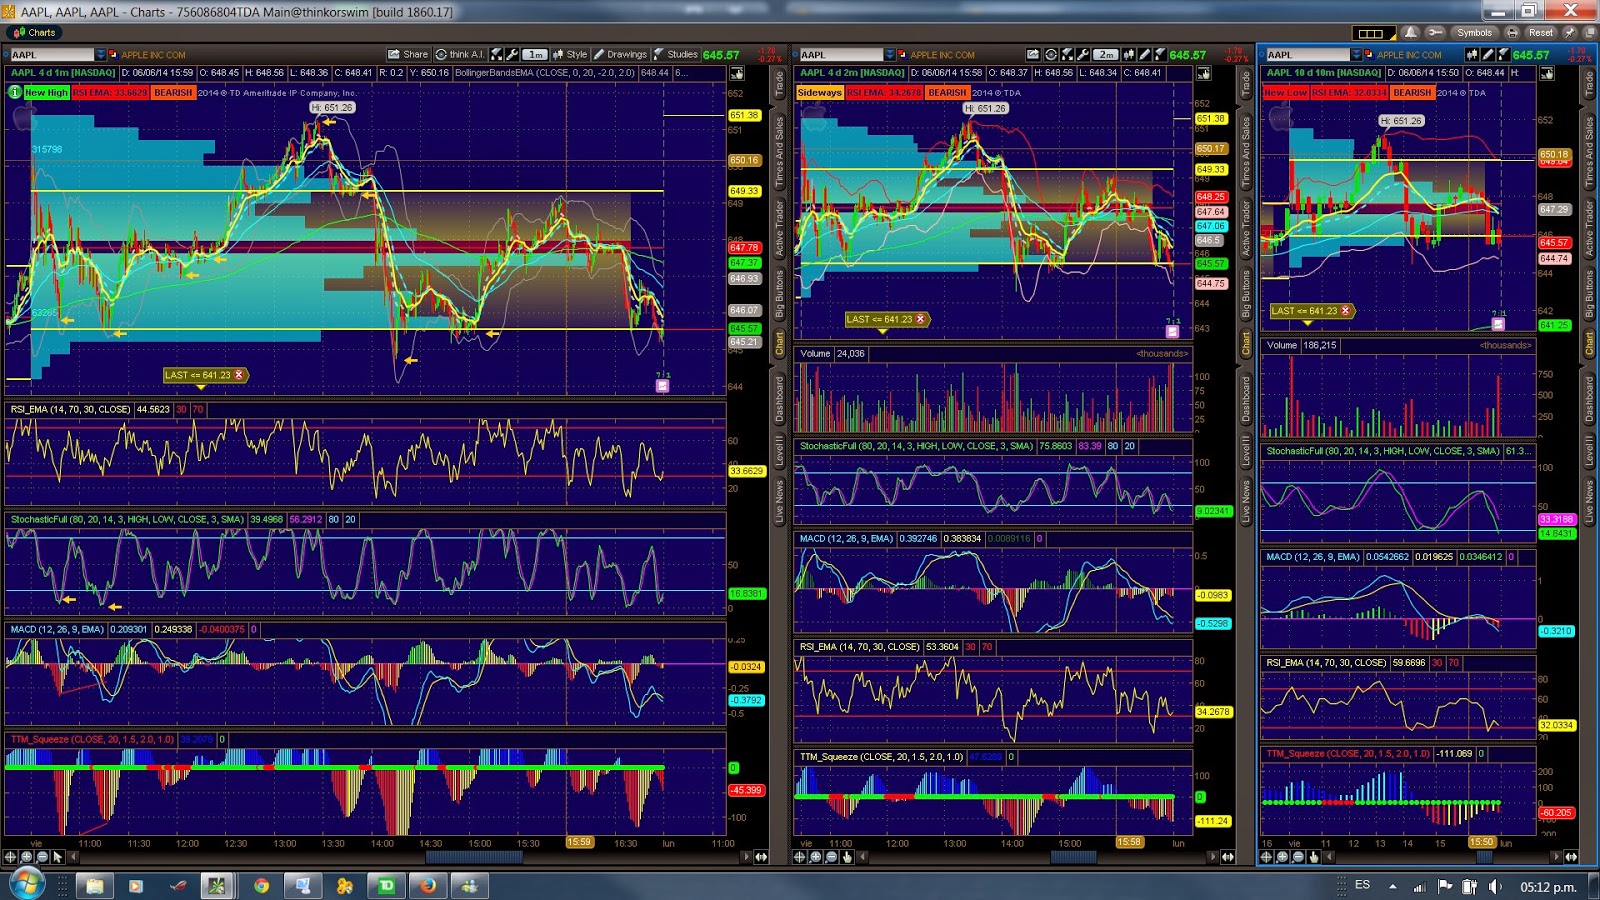The height and width of the screenshot is (900, 1600).
Task: Open Trade side tab of left chart
Action: (x=780, y=84)
